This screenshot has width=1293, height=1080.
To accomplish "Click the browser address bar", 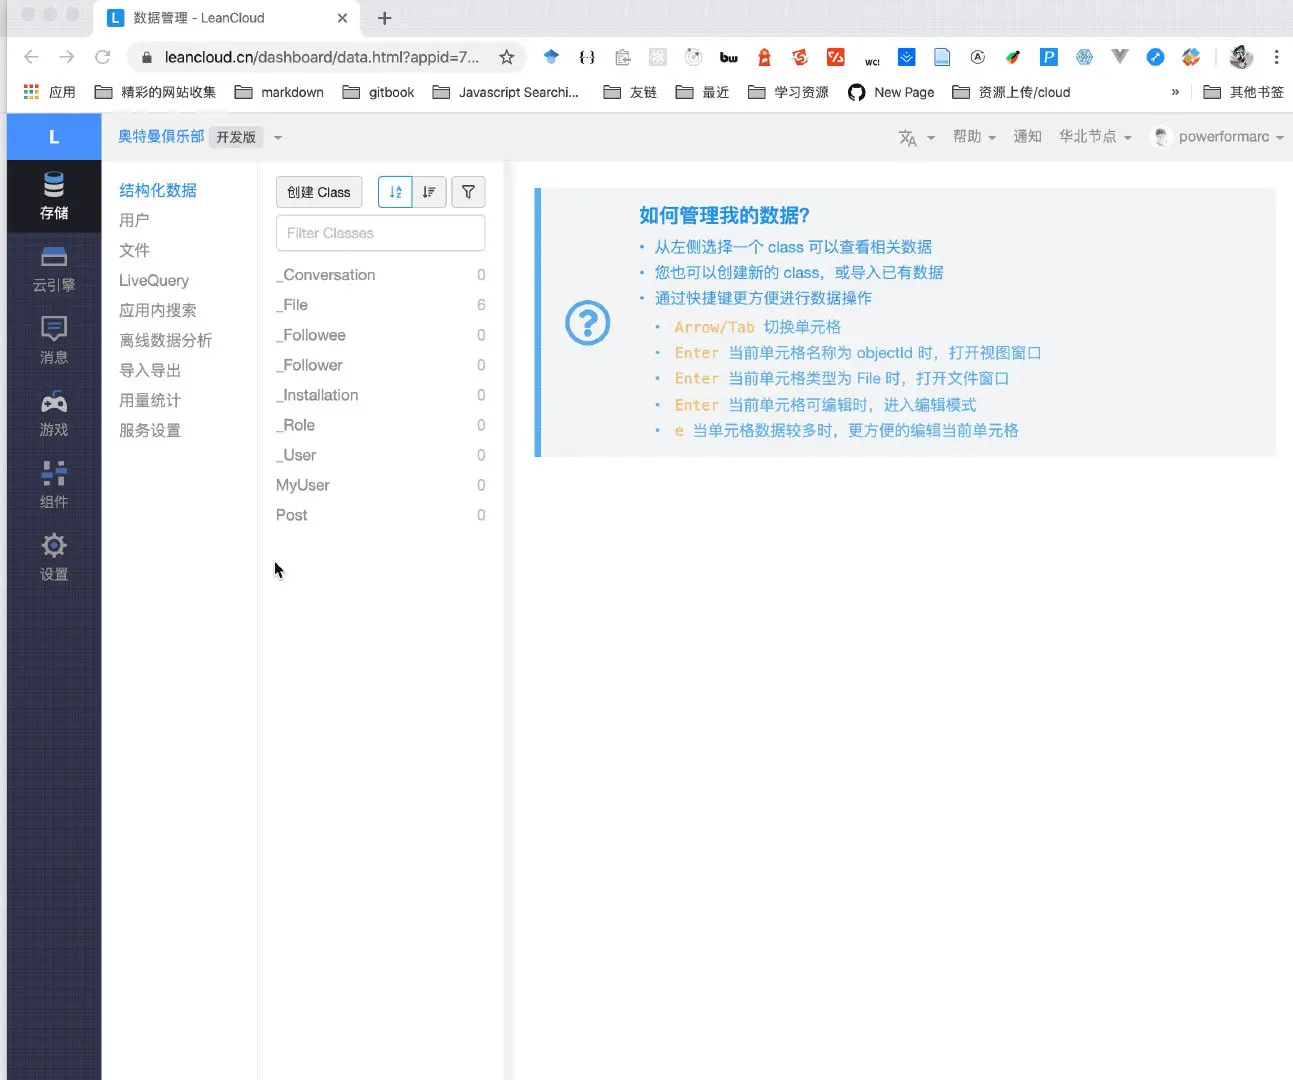I will click(320, 57).
